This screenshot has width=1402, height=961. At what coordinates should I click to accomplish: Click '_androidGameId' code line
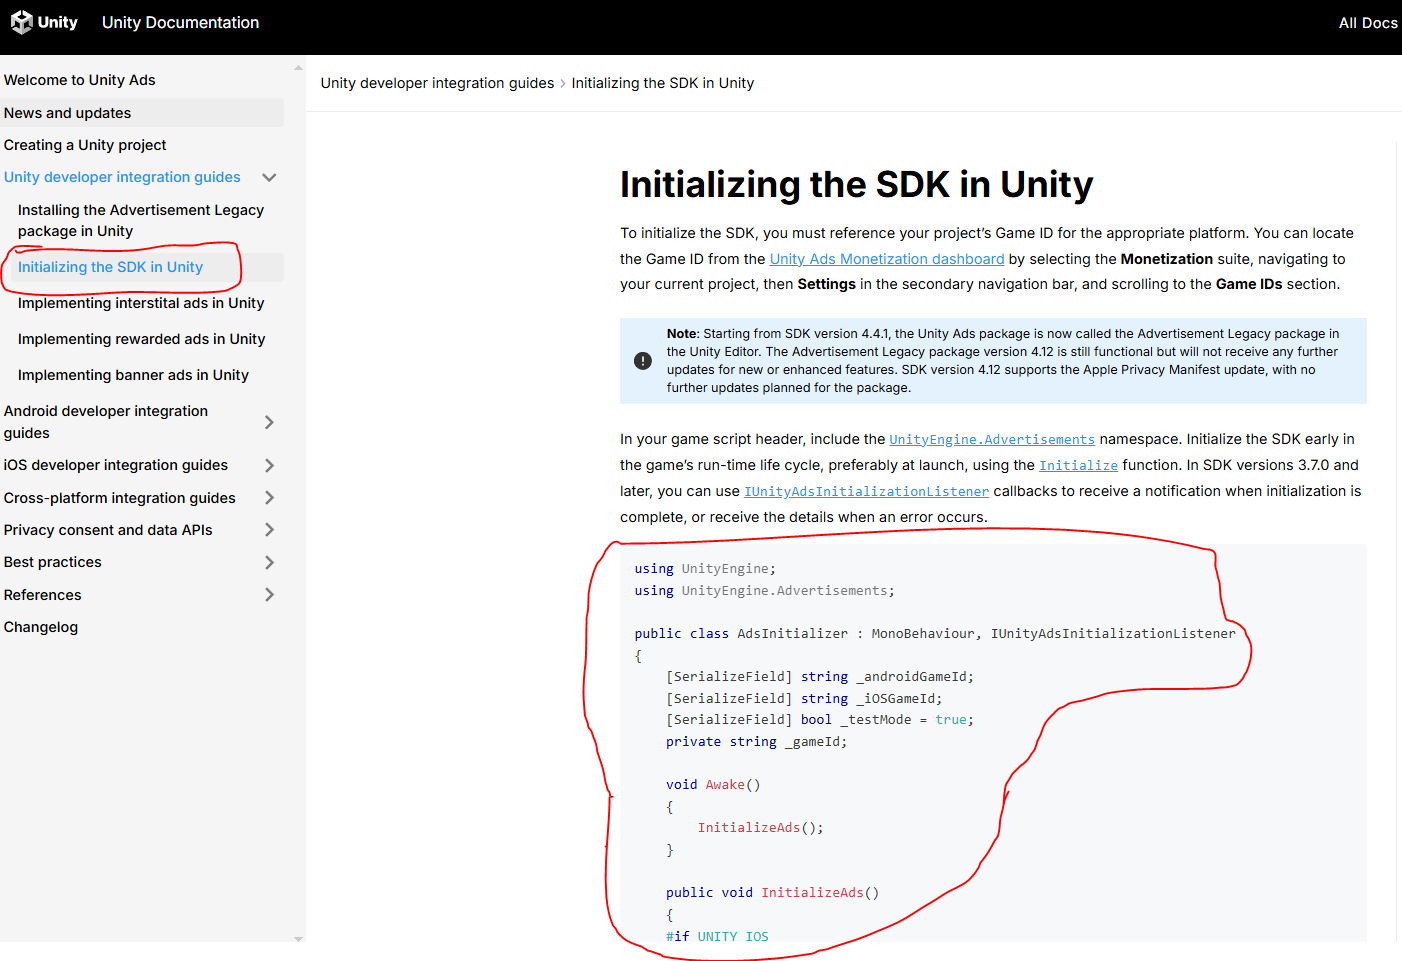(820, 677)
